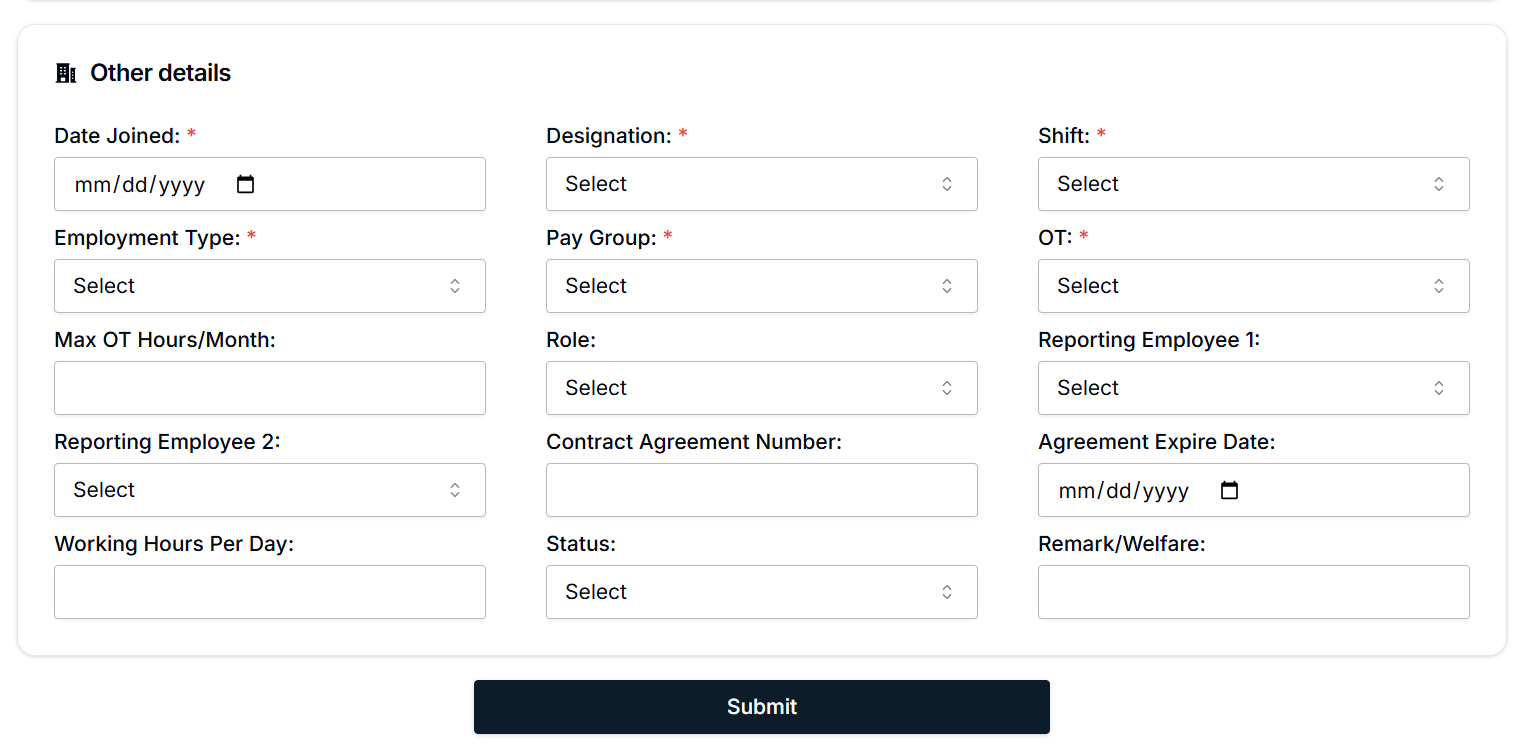Image resolution: width=1525 pixels, height=751 pixels.
Task: Open the Agreement Expire Date calendar picker
Action: click(1229, 490)
